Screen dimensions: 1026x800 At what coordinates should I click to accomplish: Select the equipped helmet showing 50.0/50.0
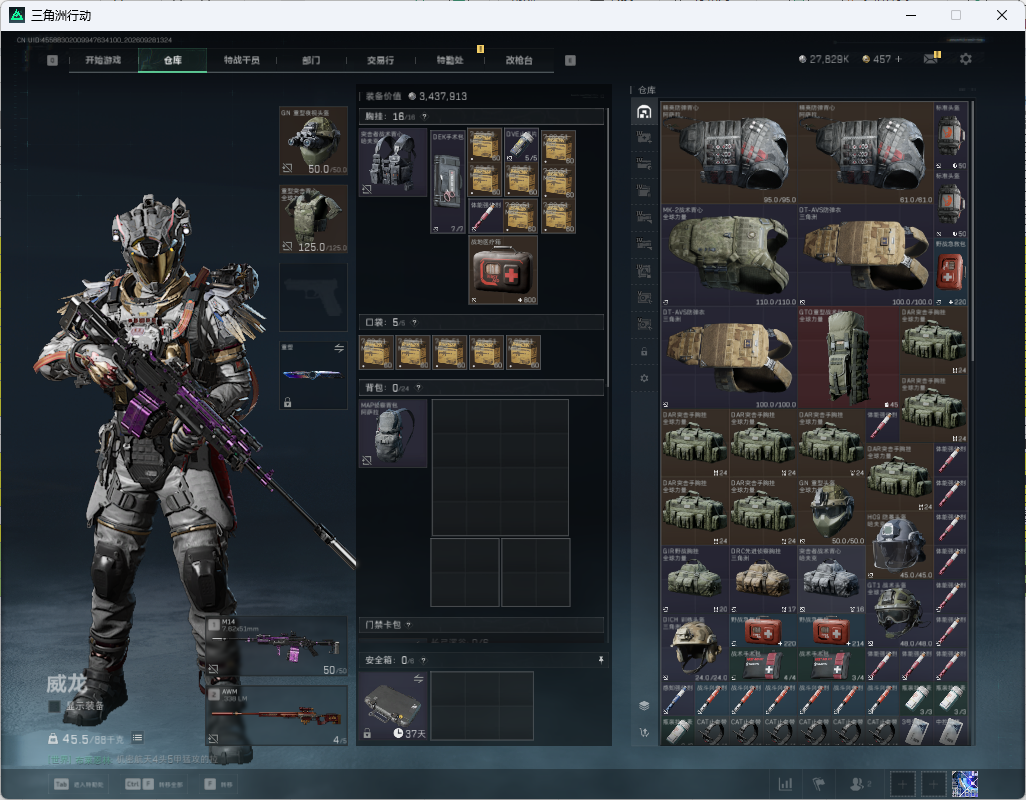pyautogui.click(x=313, y=141)
